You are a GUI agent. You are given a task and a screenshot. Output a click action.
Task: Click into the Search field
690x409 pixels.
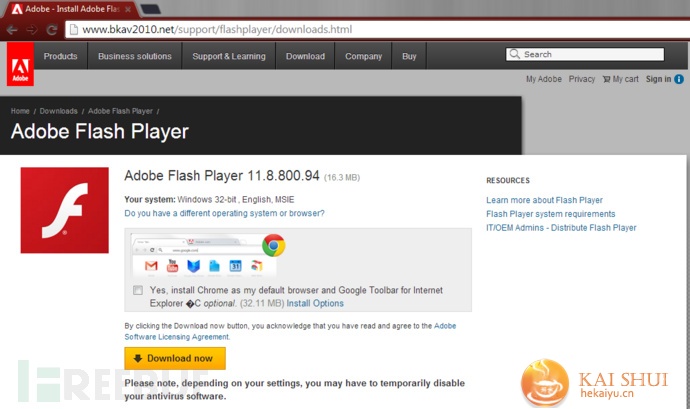(x=585, y=54)
